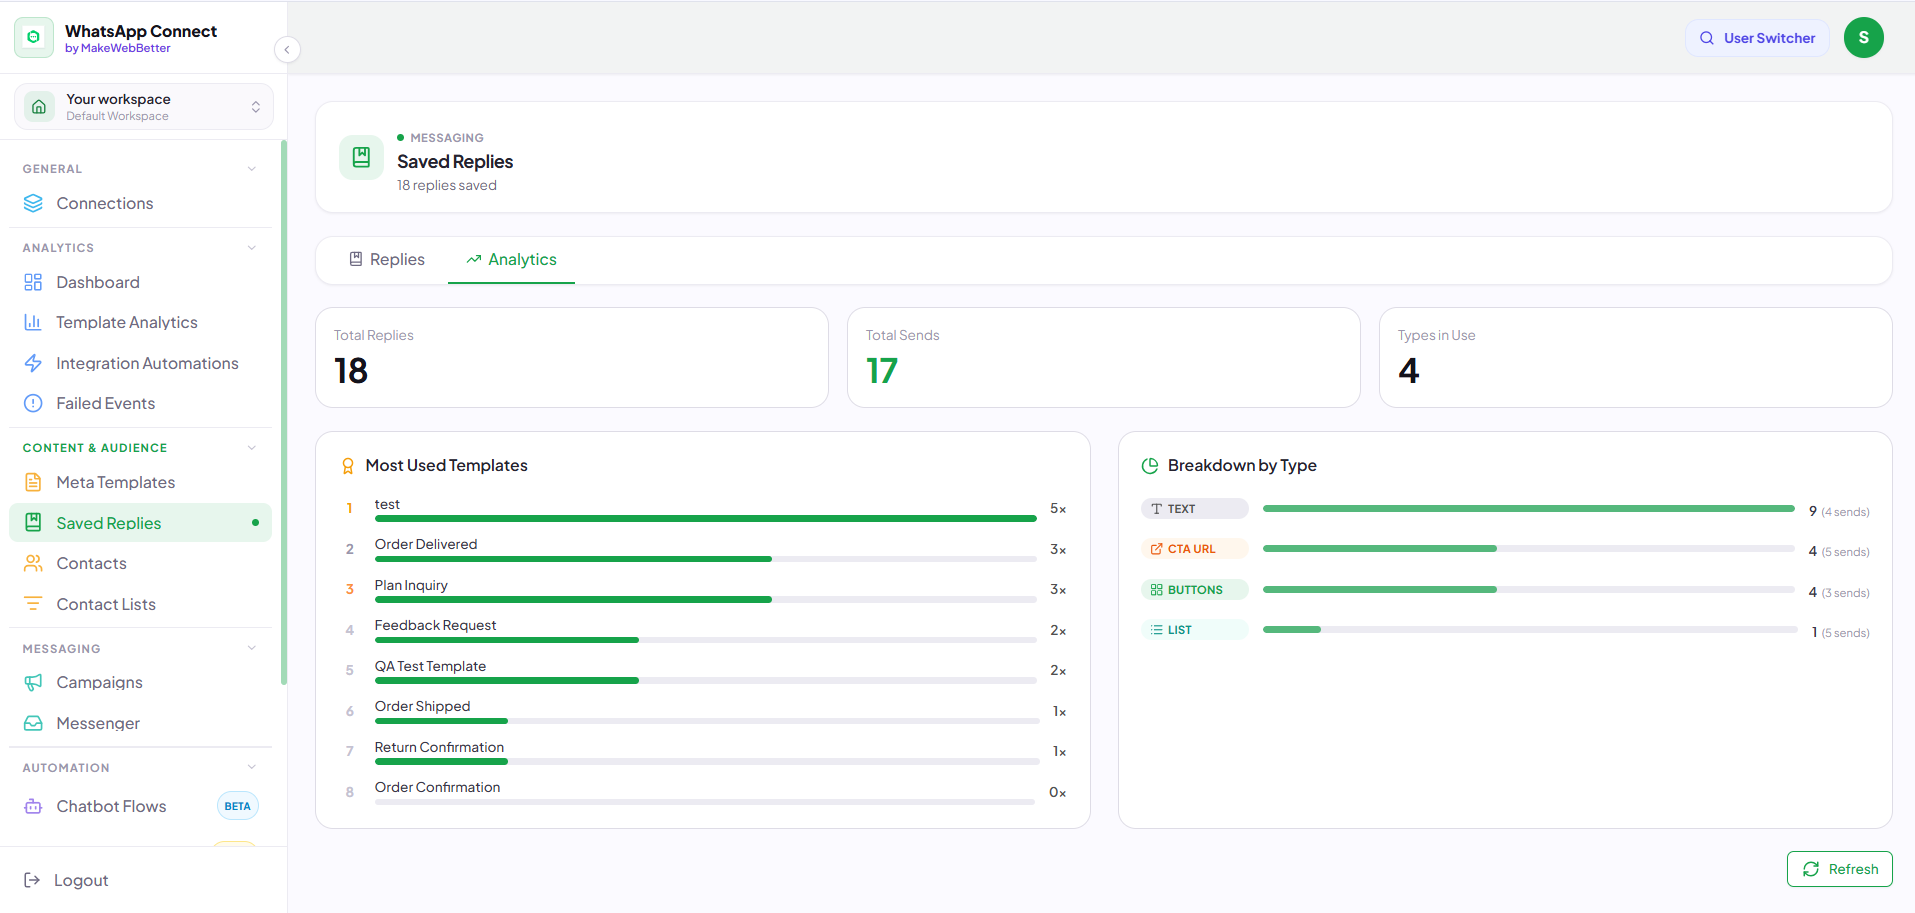
Task: Click the Failed Events alert icon
Action: pyautogui.click(x=33, y=403)
